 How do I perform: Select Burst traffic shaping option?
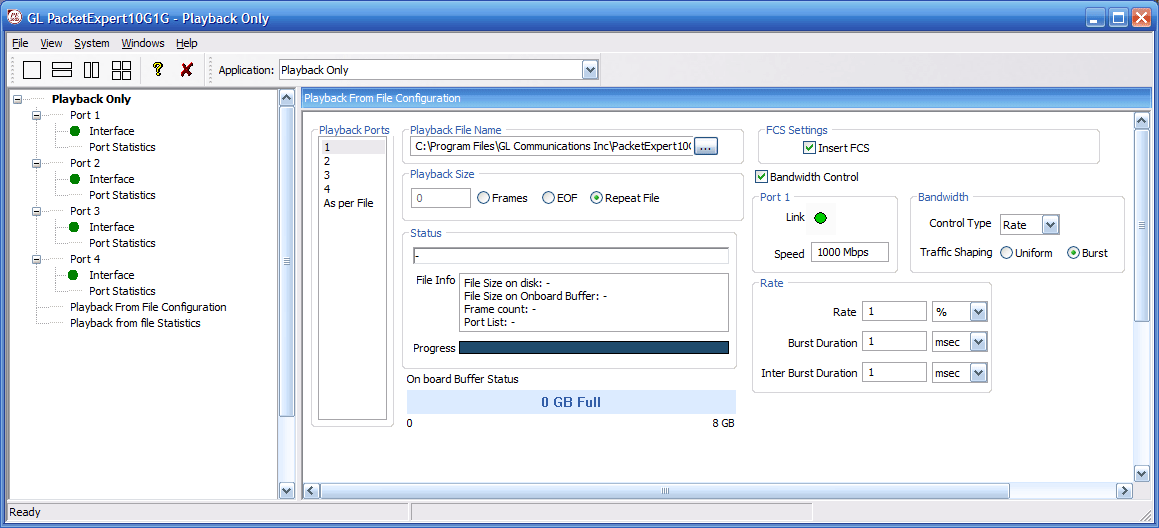(1073, 253)
